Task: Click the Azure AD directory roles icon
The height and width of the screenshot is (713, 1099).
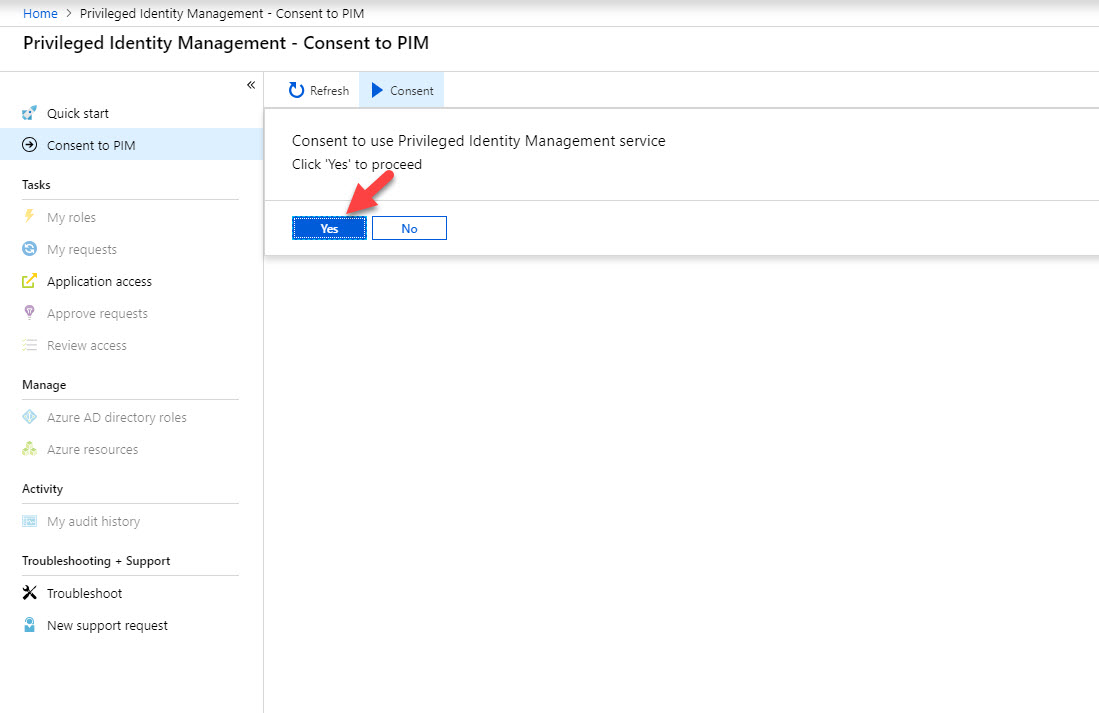Action: [29, 416]
